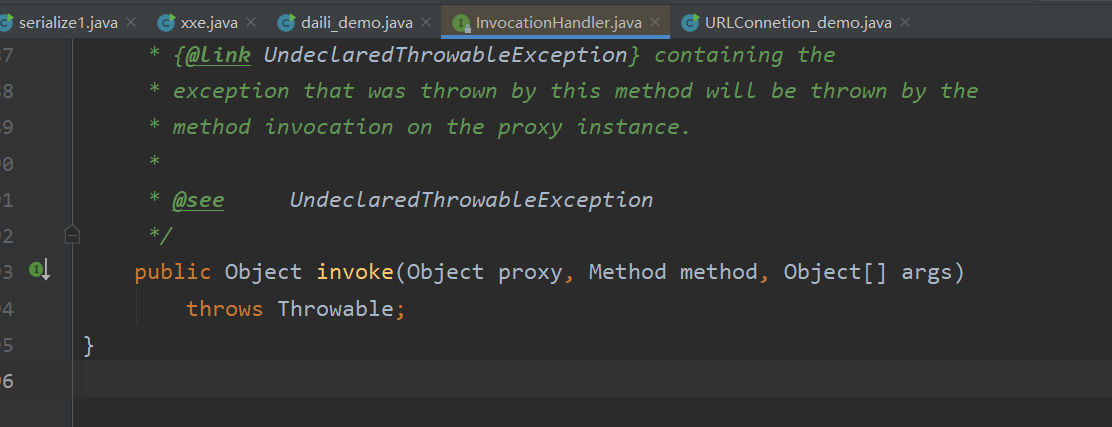Click the Throwable type in throws clause
Screen dimensions: 1112x427
335,309
